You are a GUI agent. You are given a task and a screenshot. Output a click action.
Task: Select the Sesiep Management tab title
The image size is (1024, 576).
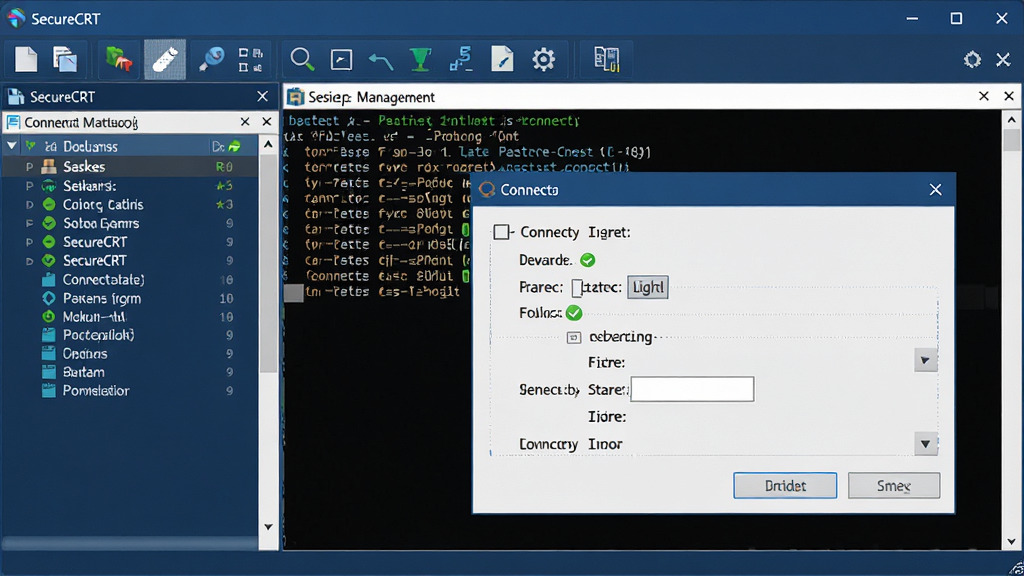pyautogui.click(x=372, y=97)
